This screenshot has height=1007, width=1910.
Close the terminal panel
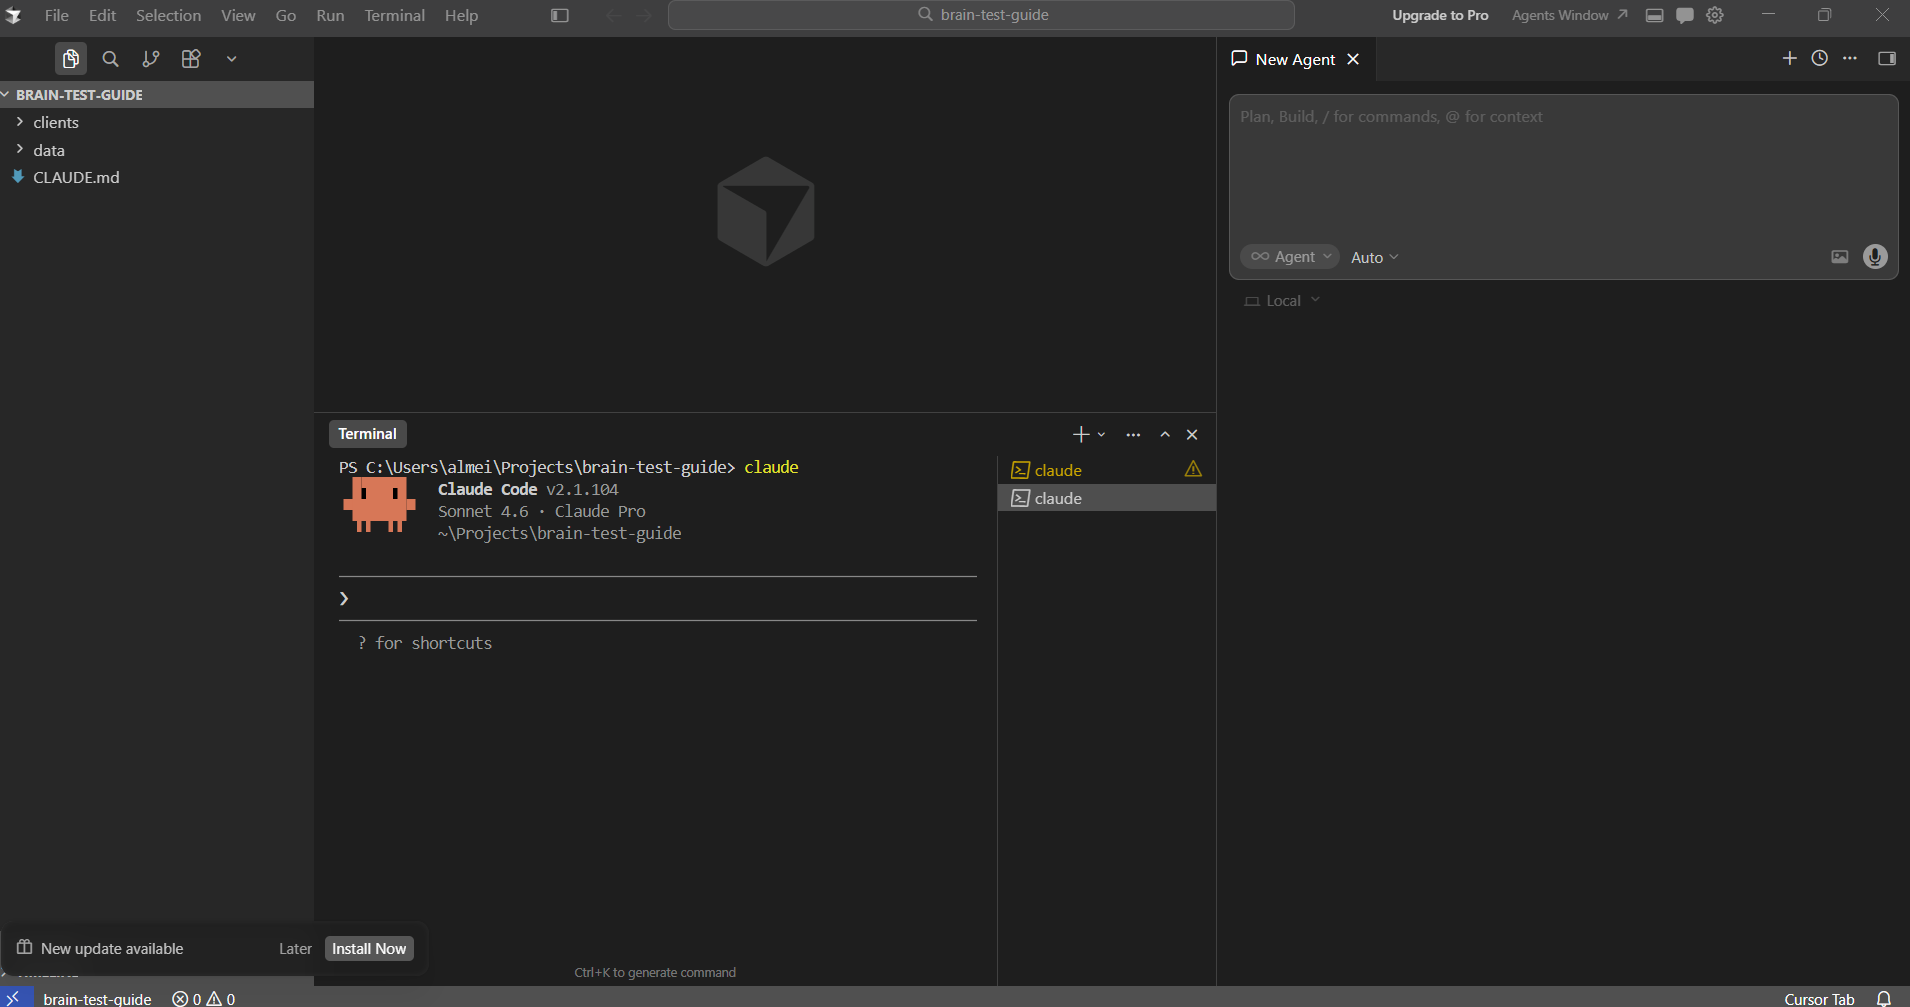(x=1192, y=434)
